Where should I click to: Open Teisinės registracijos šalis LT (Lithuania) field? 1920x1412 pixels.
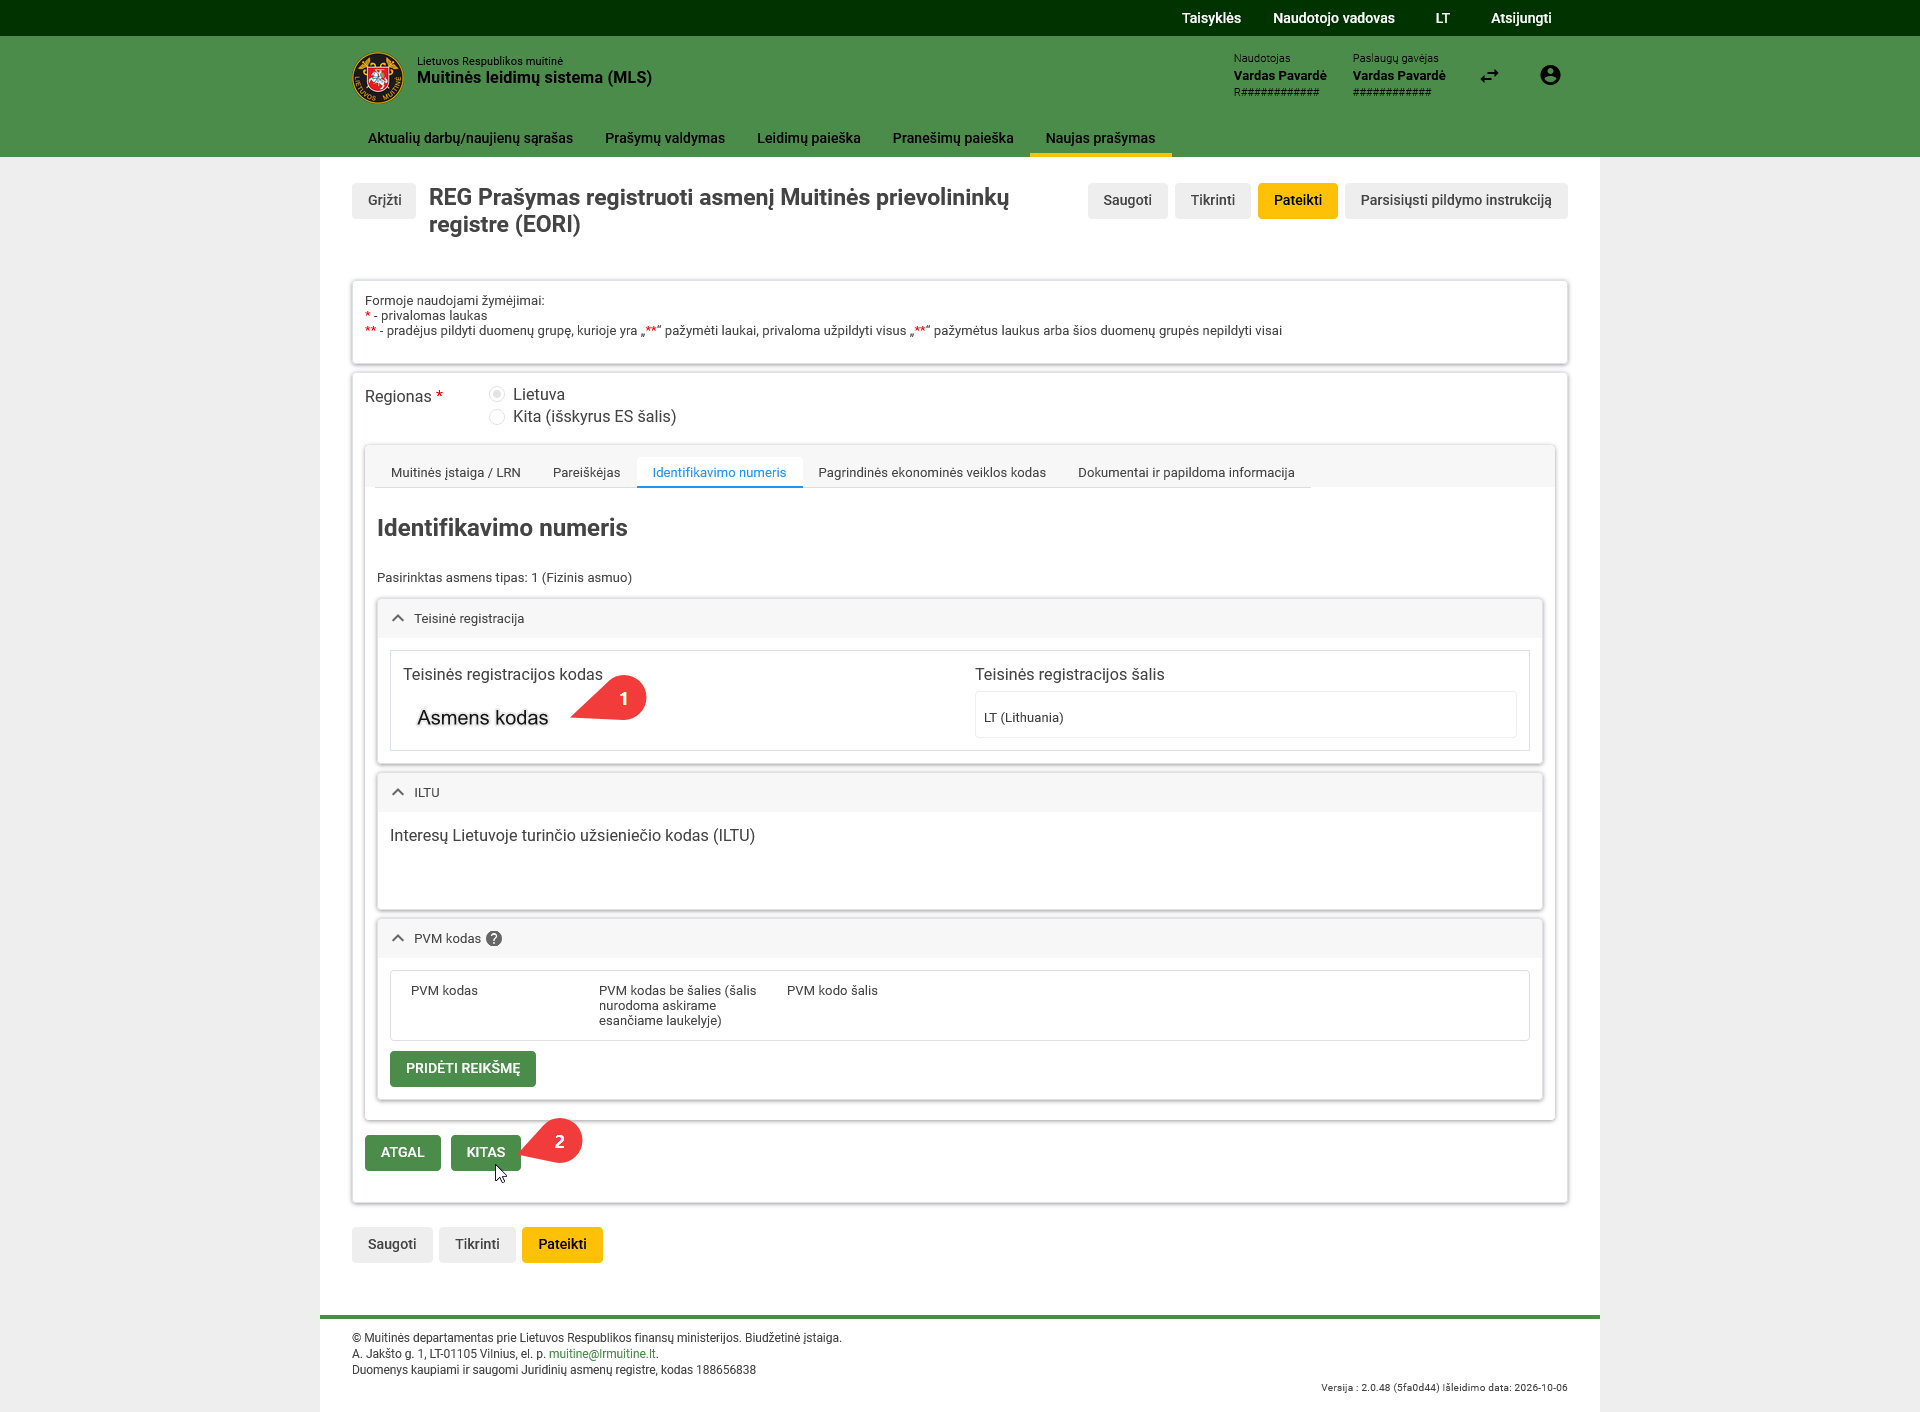[x=1245, y=717]
